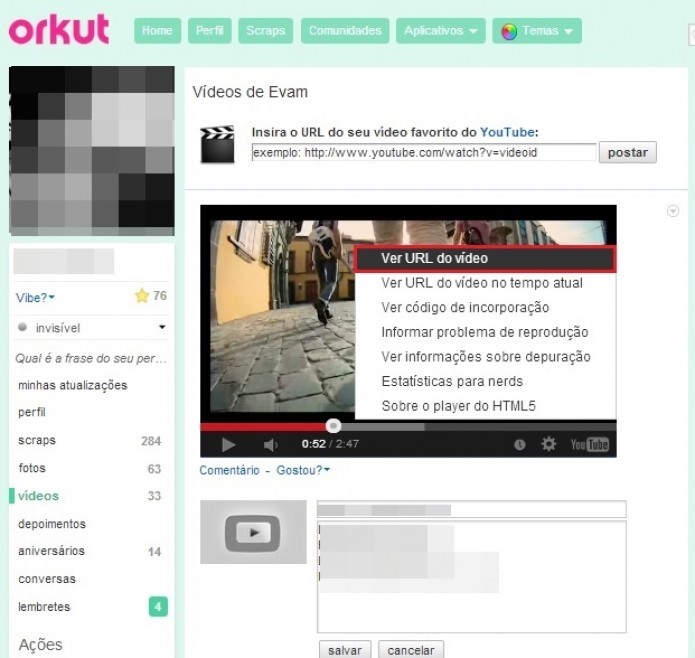The height and width of the screenshot is (658, 695).
Task: Click the Ações heading
Action: click(x=40, y=644)
